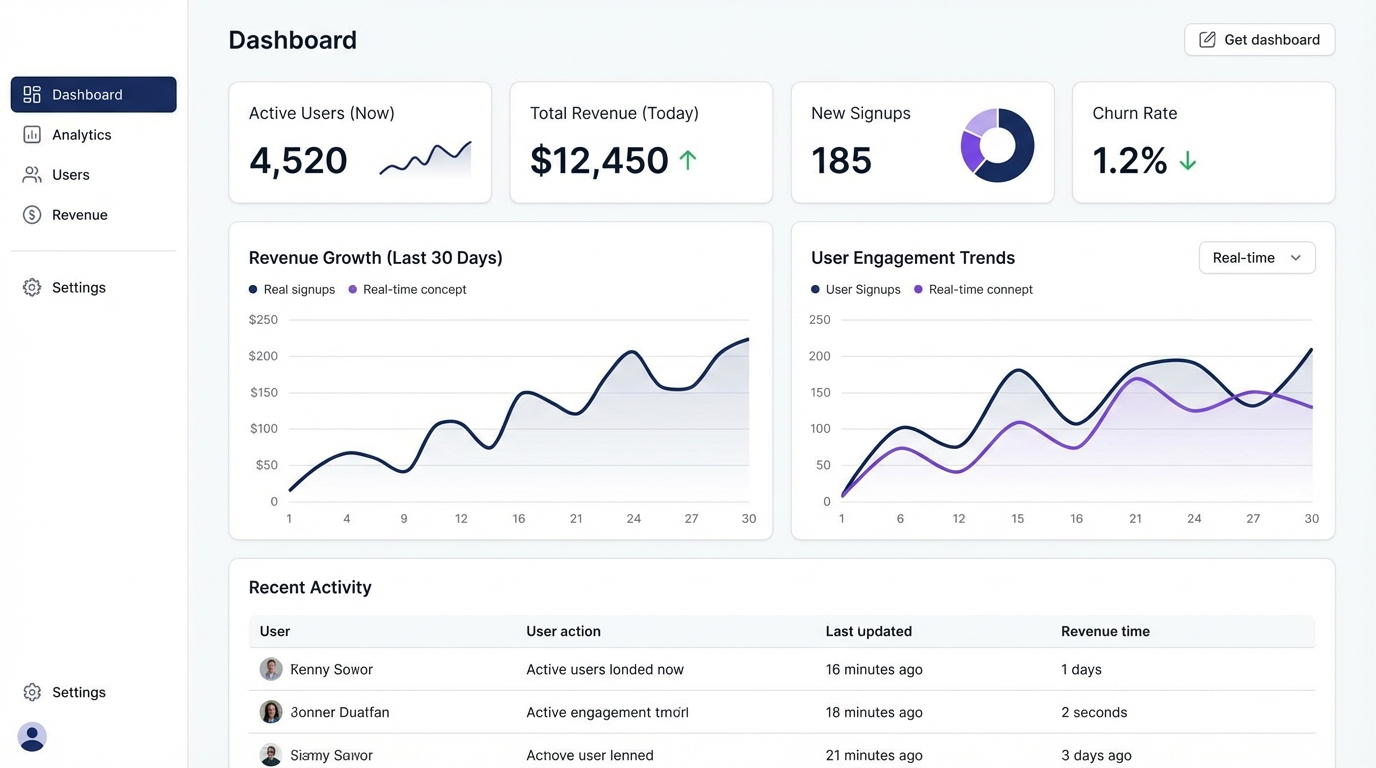
Task: Click the Users people icon
Action: (x=32, y=175)
